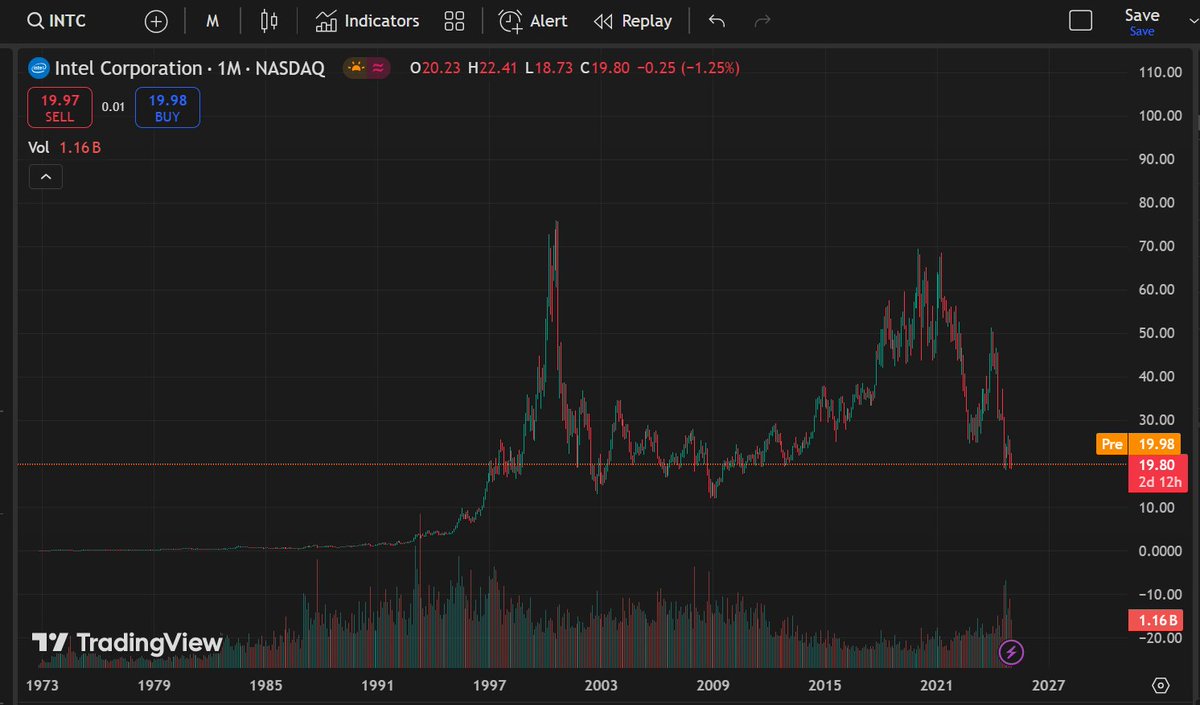Click the C19.80 close value in header
Screen dimensions: 1200x705
pyautogui.click(x=606, y=68)
